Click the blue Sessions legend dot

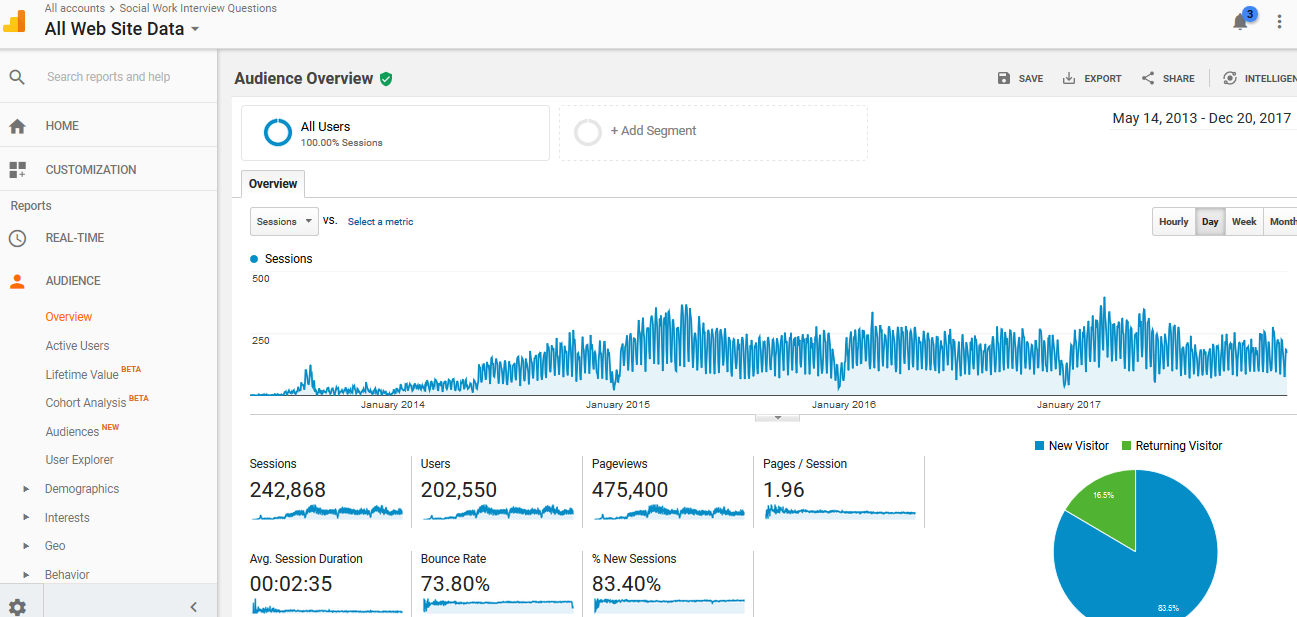coord(254,259)
